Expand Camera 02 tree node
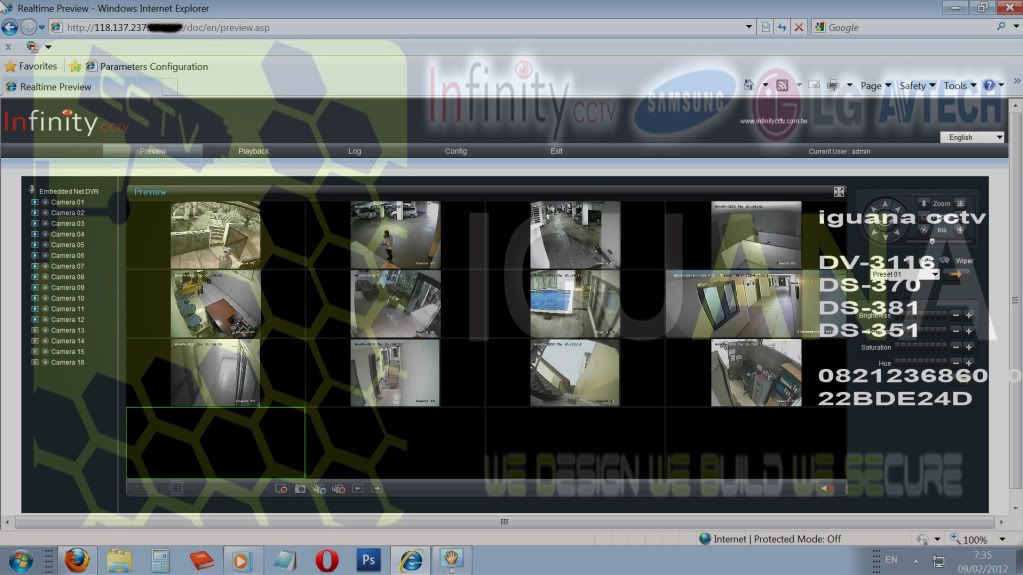Image resolution: width=1023 pixels, height=575 pixels. pos(35,213)
